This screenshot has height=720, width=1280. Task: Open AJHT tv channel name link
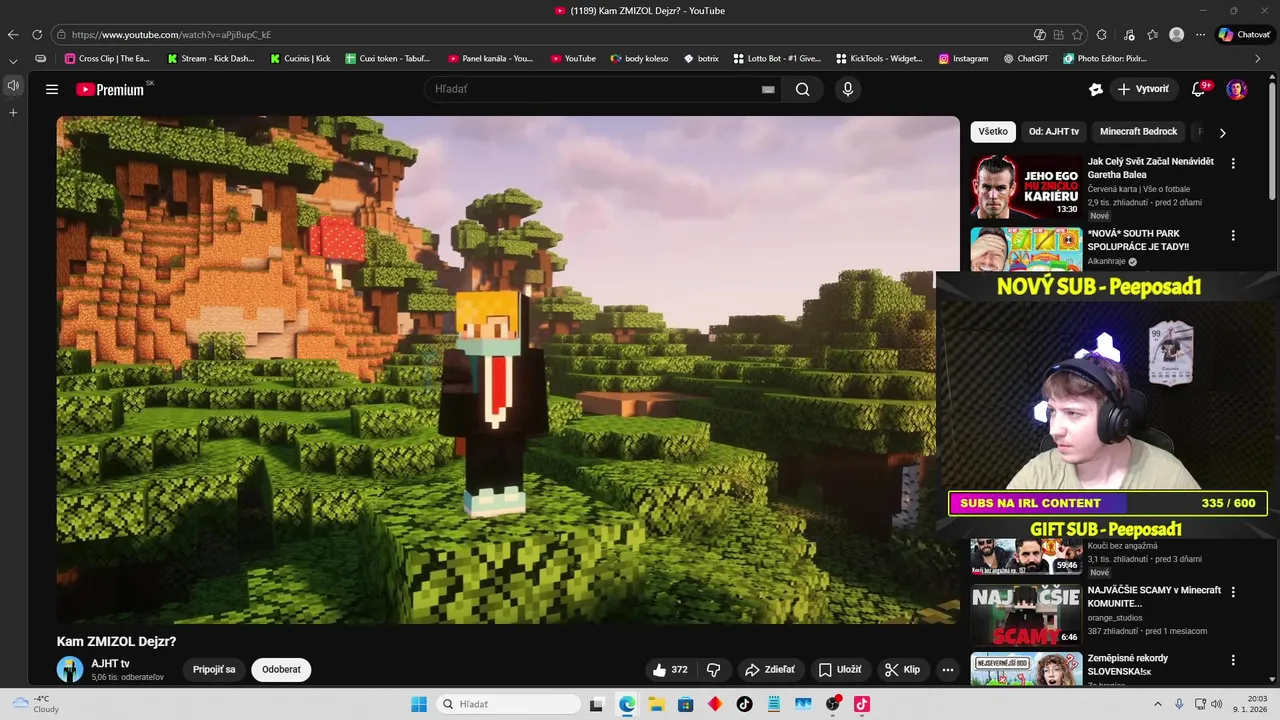(110, 663)
